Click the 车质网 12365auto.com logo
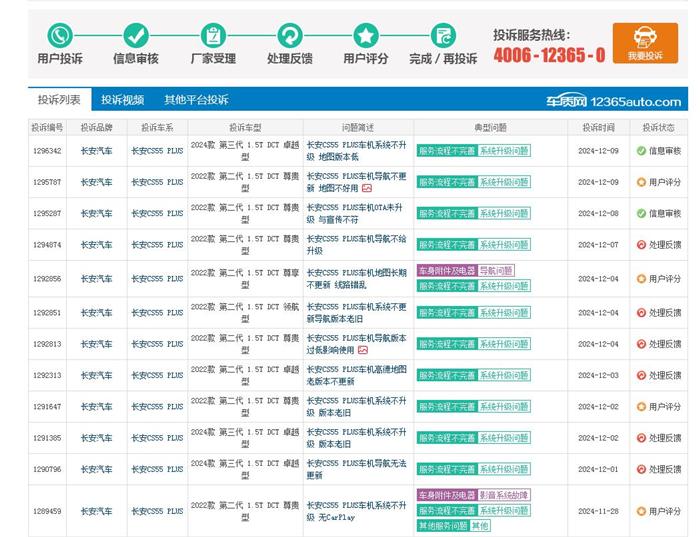 pyautogui.click(x=614, y=102)
